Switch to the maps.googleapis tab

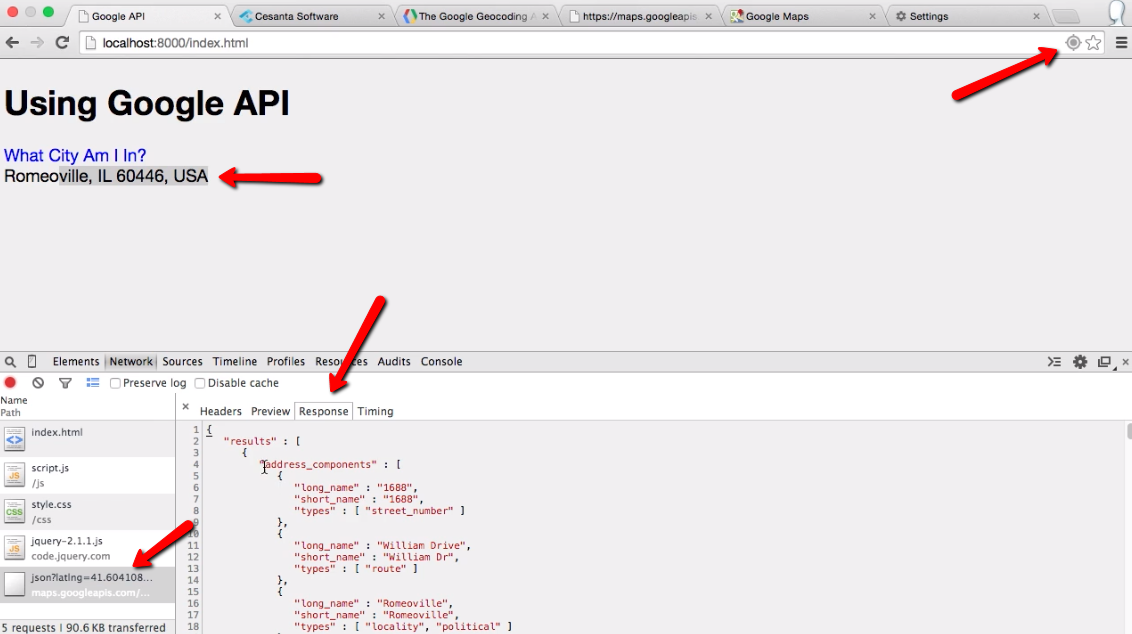639,16
